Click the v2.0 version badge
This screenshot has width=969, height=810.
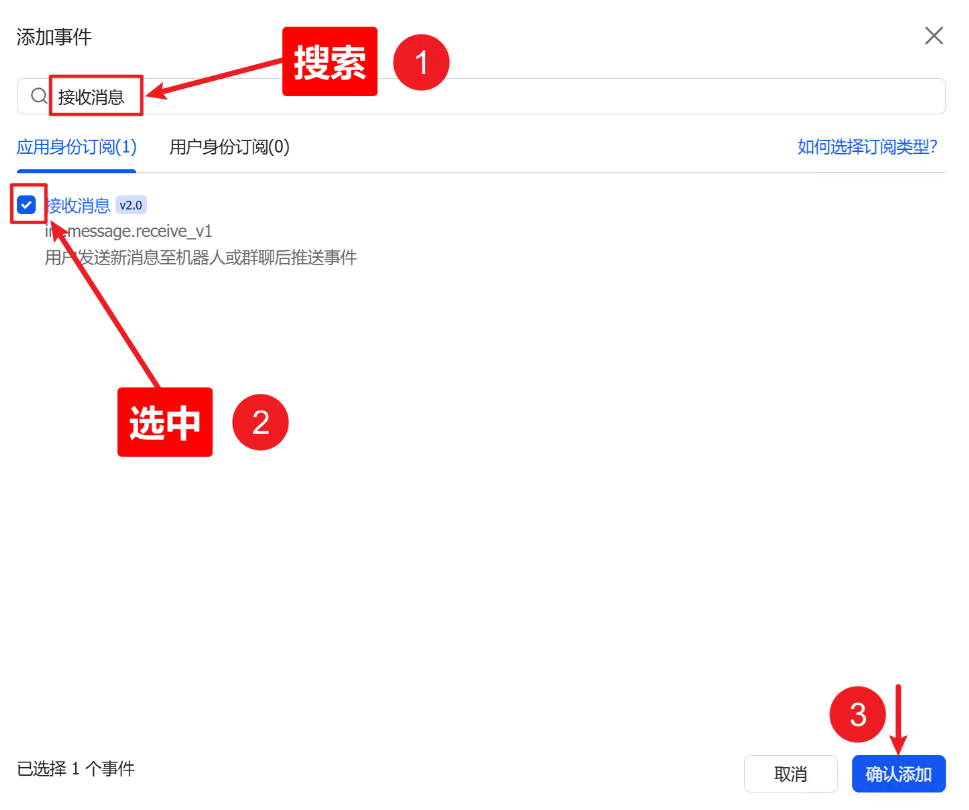click(132, 205)
